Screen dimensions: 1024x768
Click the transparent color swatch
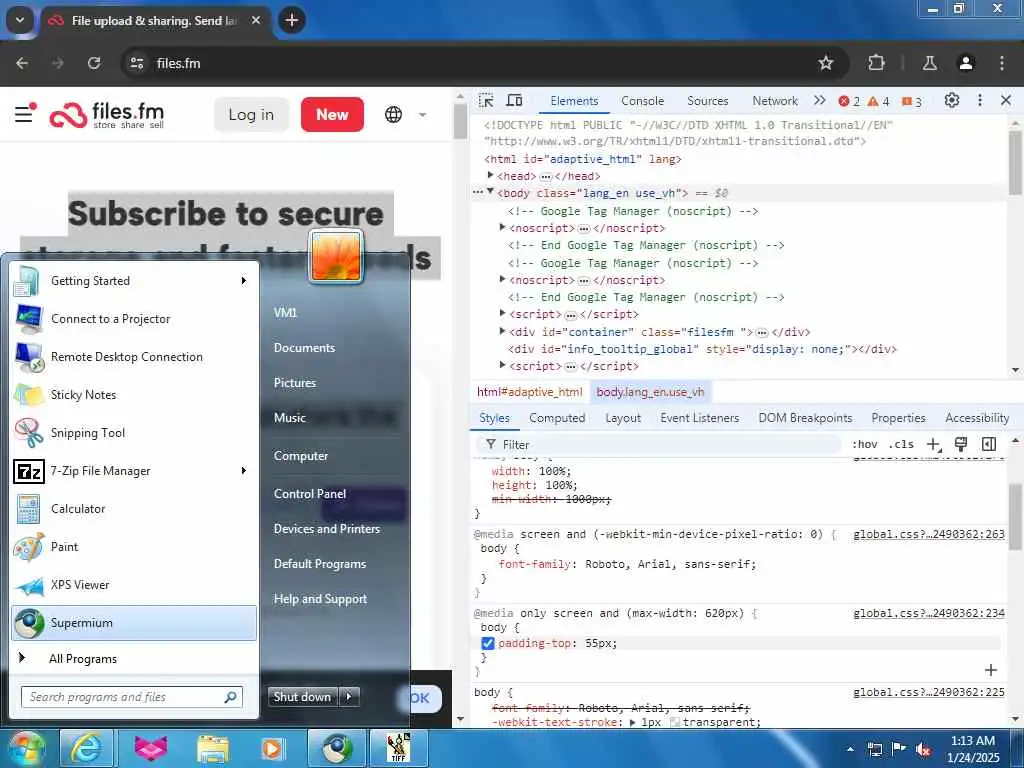(x=675, y=722)
